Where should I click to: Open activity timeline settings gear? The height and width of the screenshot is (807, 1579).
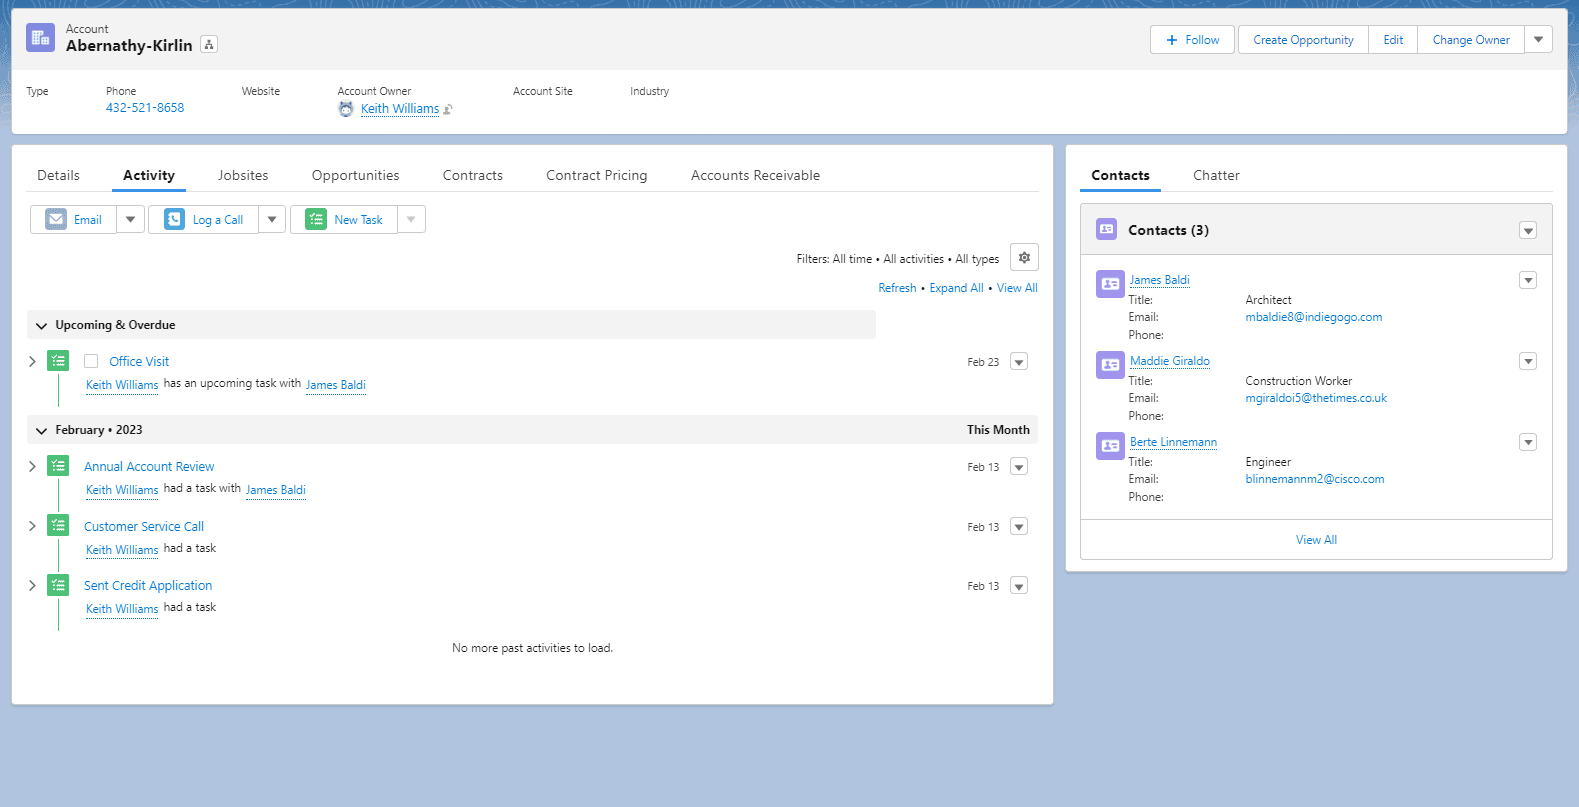click(1024, 258)
